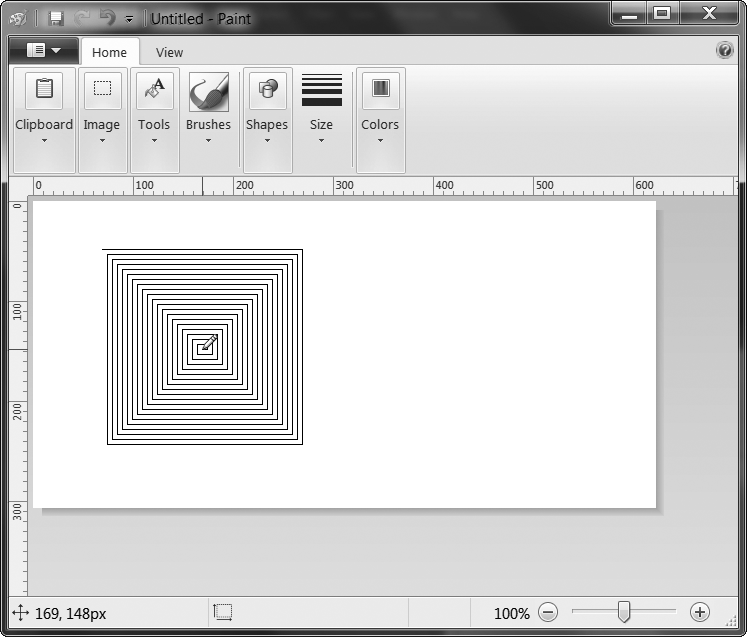Zoom in with the plus button
747x637 pixels.
(x=699, y=612)
